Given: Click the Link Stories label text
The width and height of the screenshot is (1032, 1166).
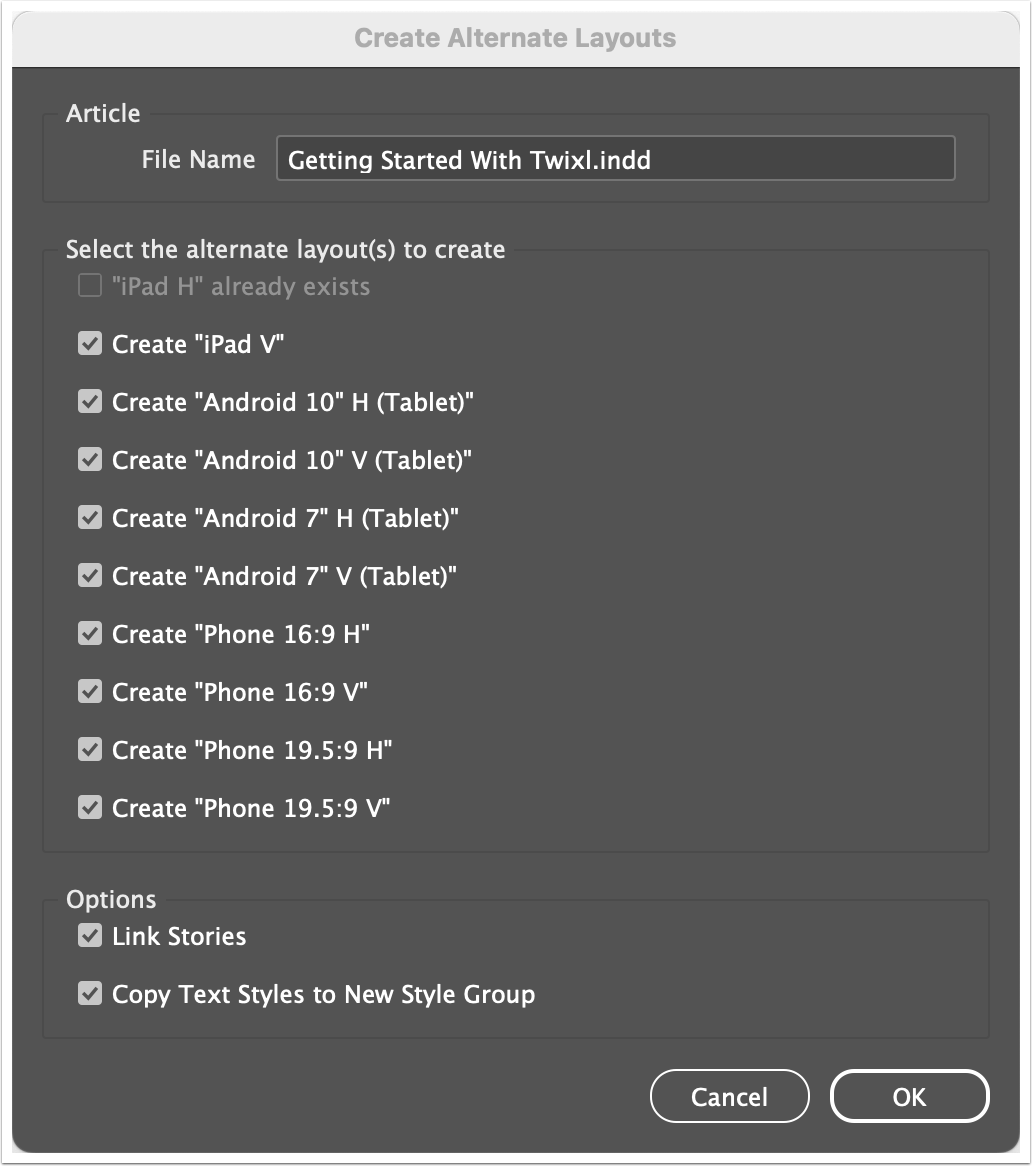Looking at the screenshot, I should [179, 936].
